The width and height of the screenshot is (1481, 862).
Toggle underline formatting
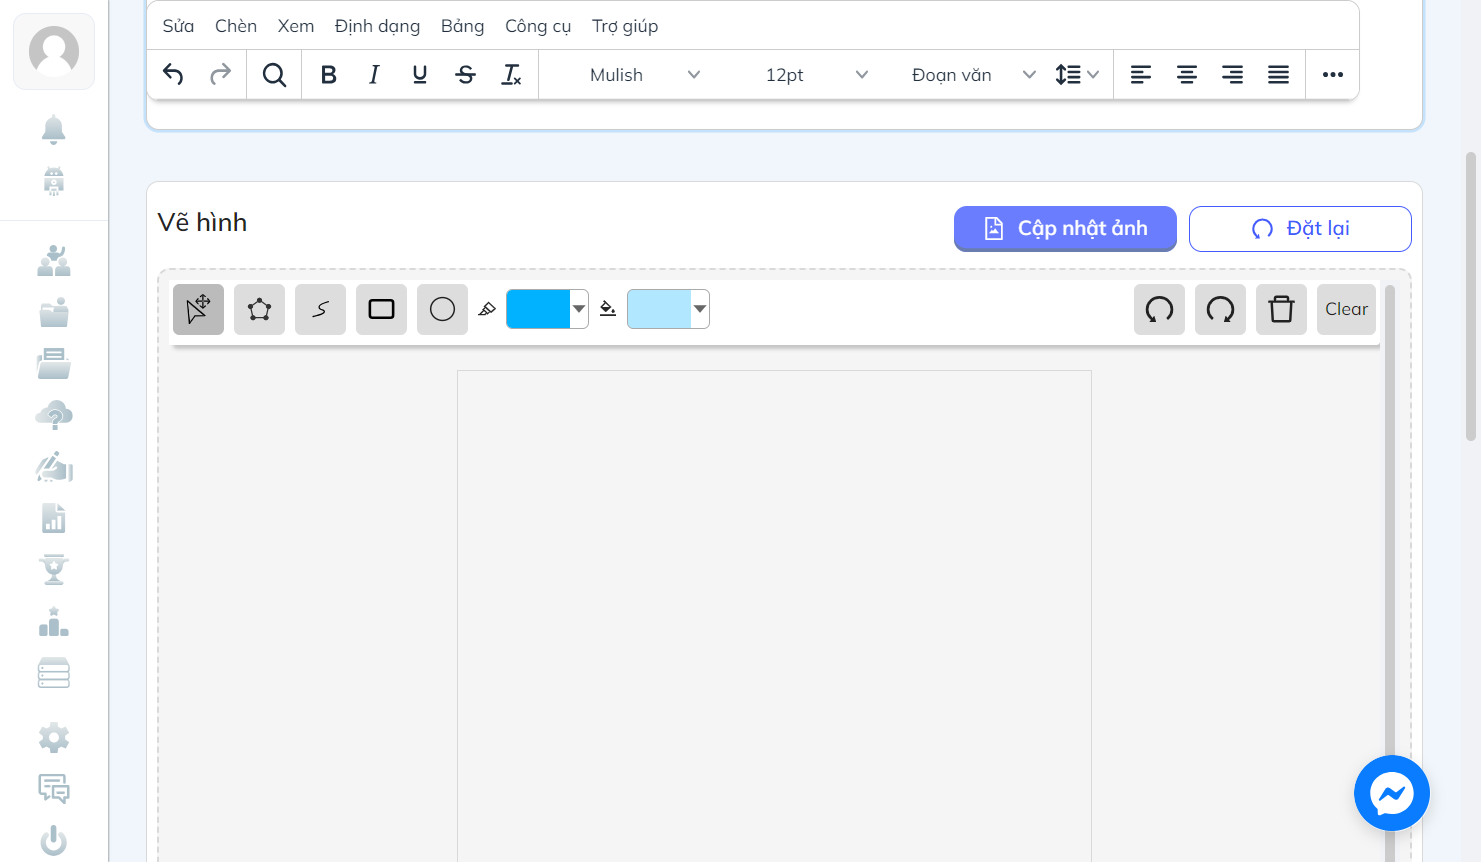420,74
